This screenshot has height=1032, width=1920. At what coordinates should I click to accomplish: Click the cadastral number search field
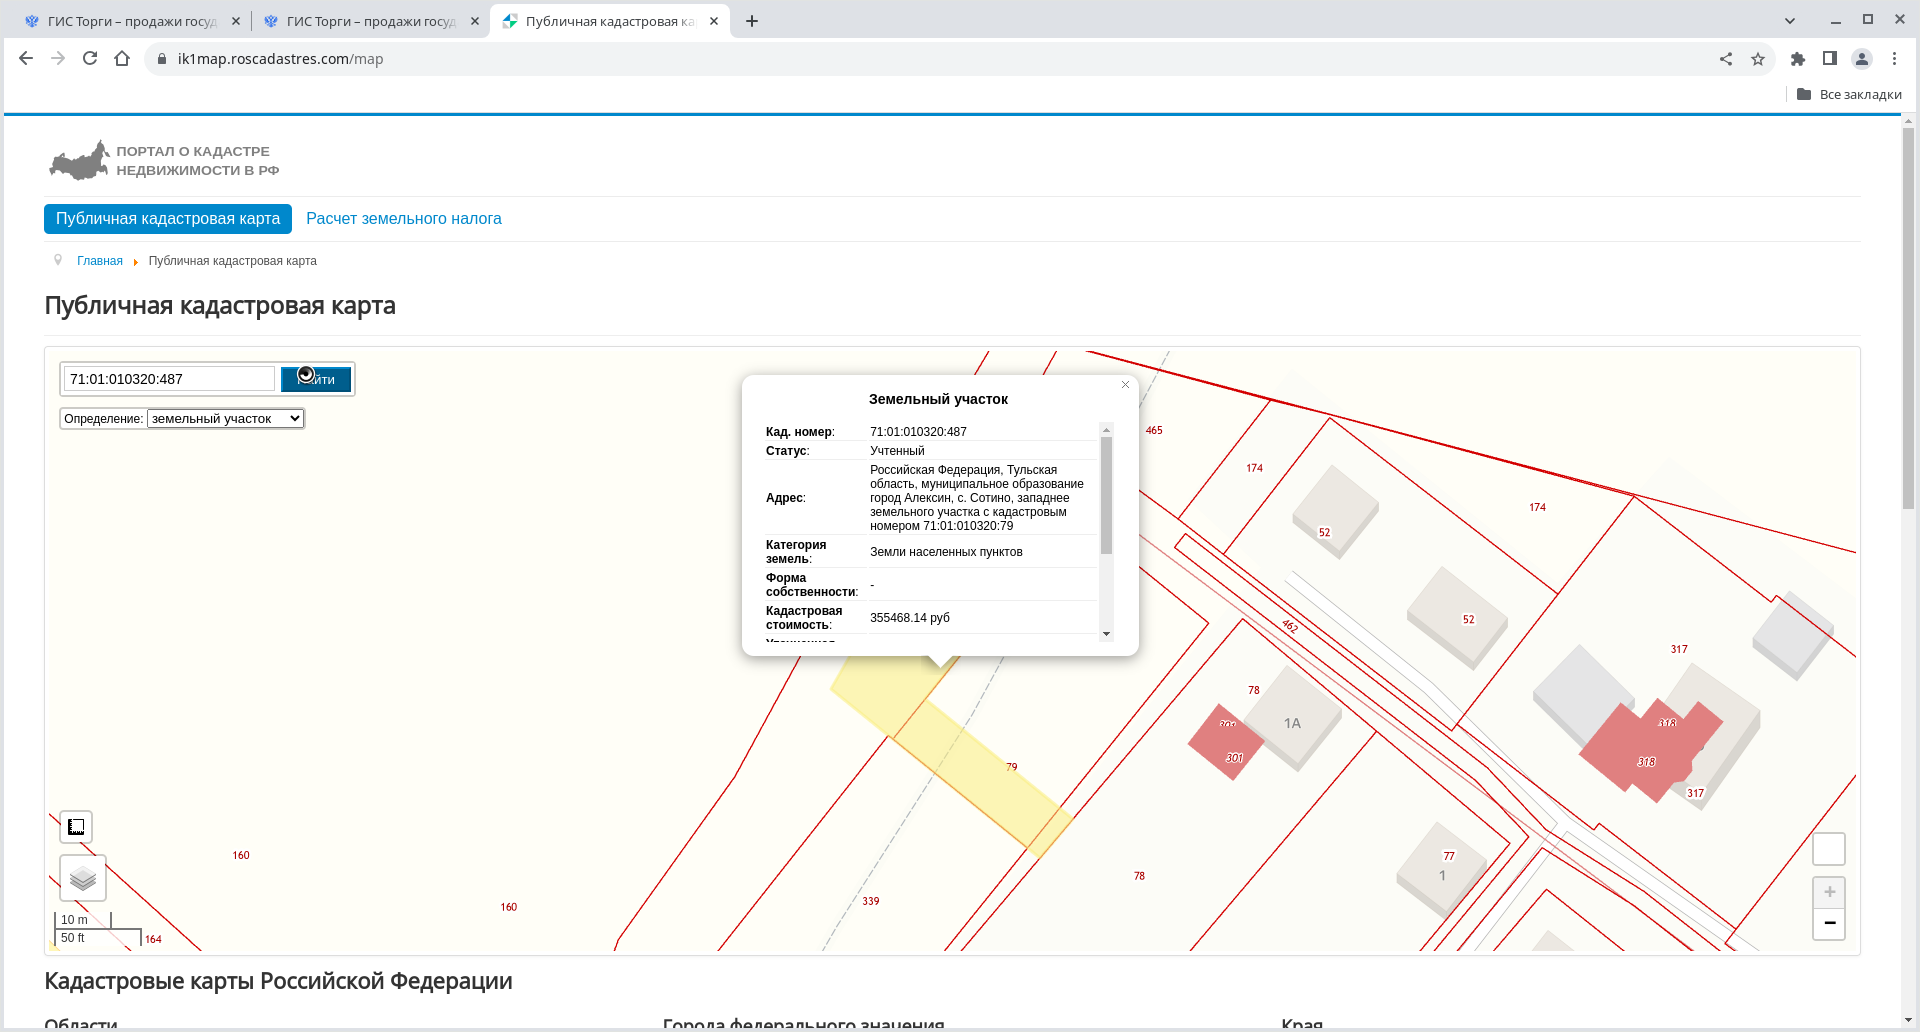click(x=168, y=379)
